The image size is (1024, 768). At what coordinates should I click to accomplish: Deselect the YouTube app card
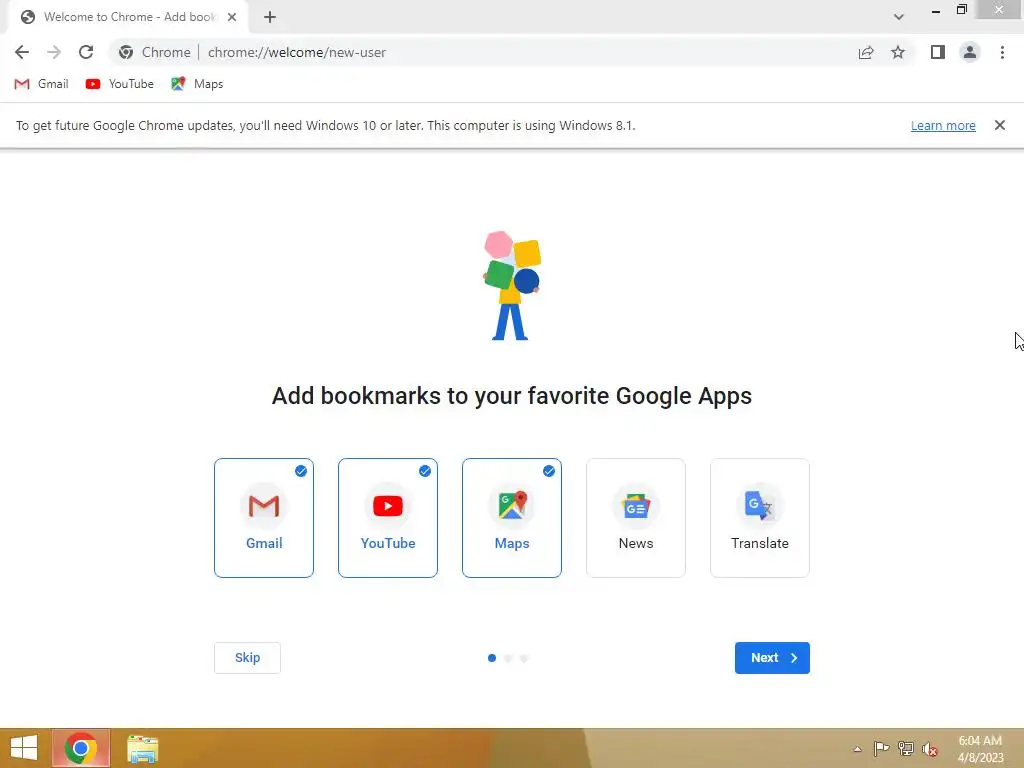(x=388, y=518)
